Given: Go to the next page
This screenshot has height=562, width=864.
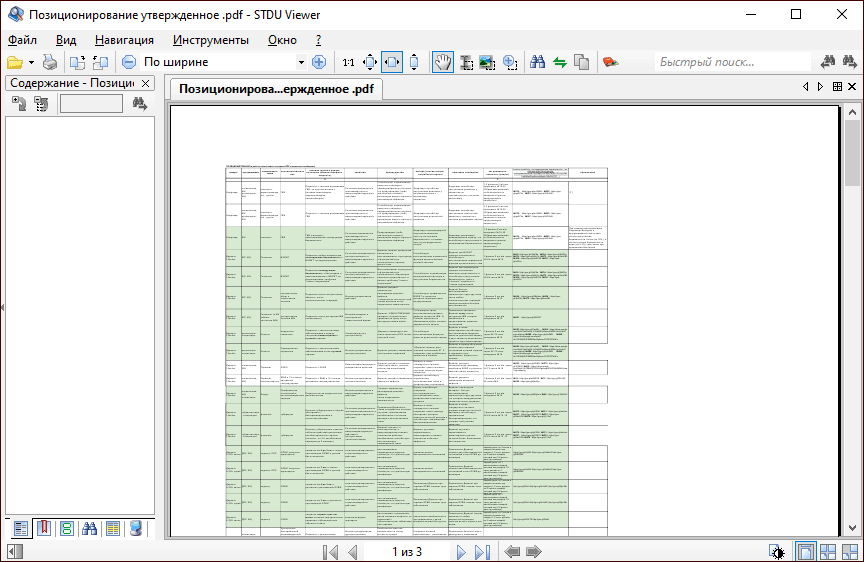Looking at the screenshot, I should pyautogui.click(x=461, y=552).
